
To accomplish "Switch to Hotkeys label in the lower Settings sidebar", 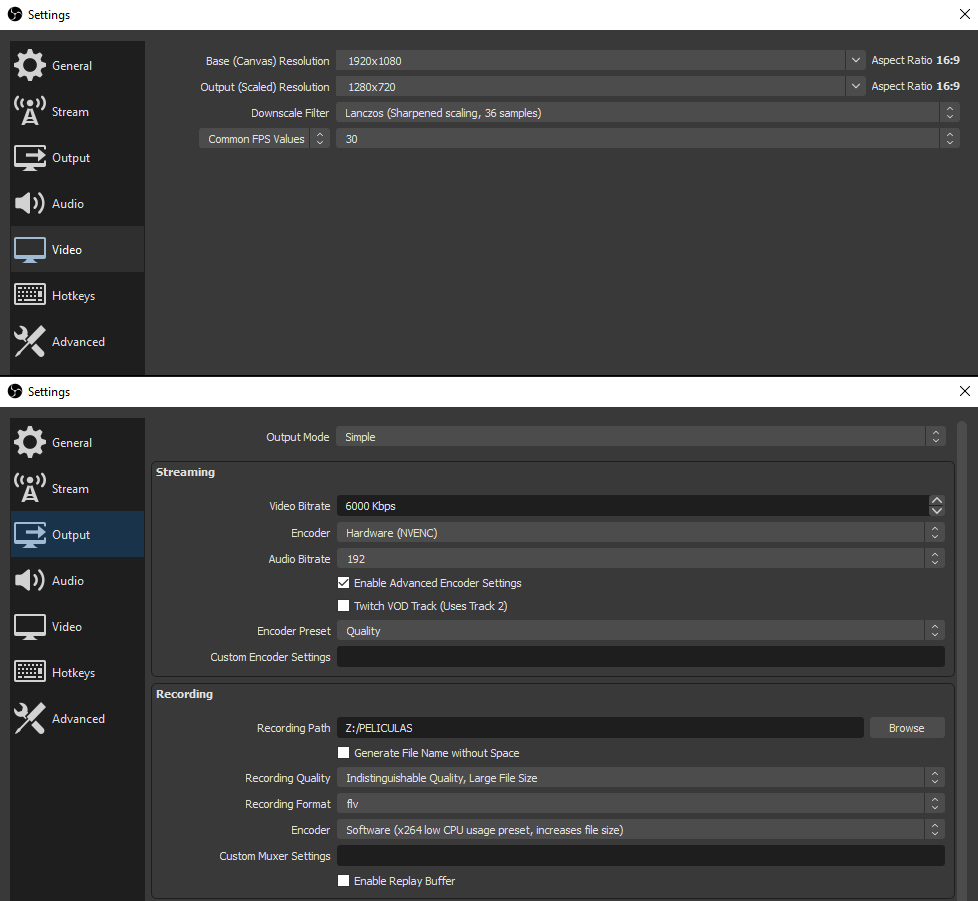I will [73, 673].
